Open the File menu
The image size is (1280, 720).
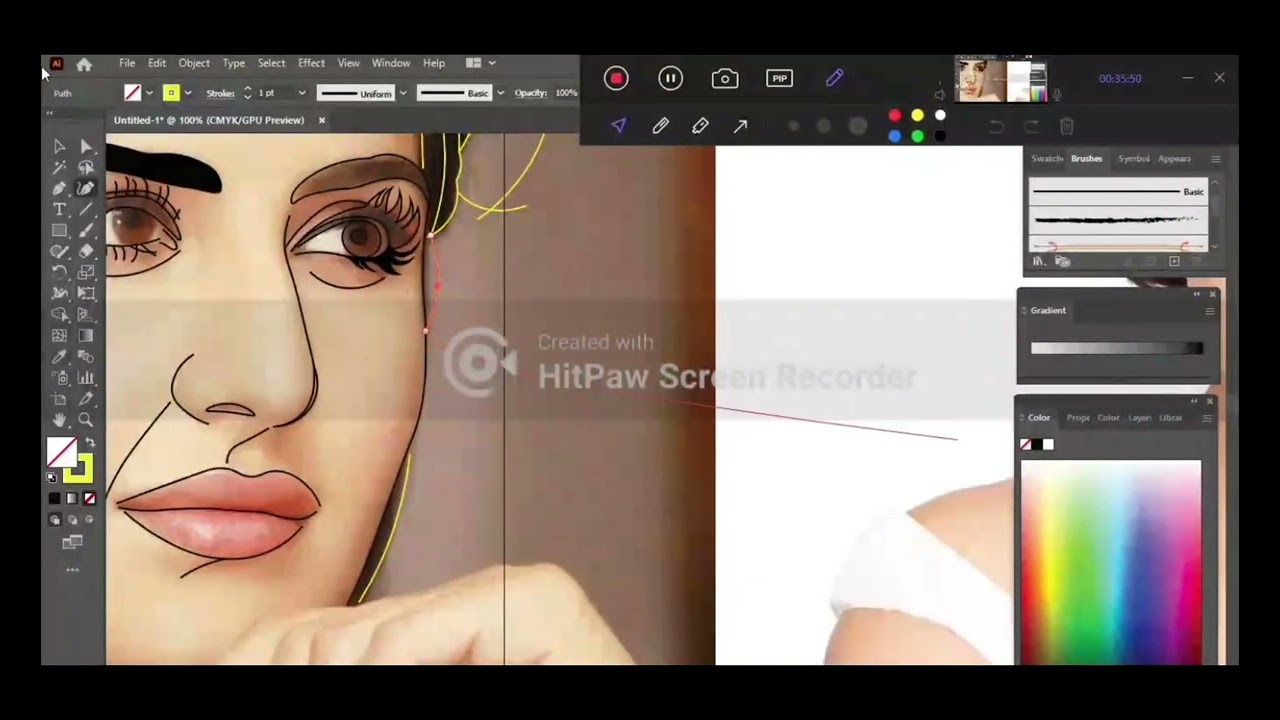(x=127, y=63)
